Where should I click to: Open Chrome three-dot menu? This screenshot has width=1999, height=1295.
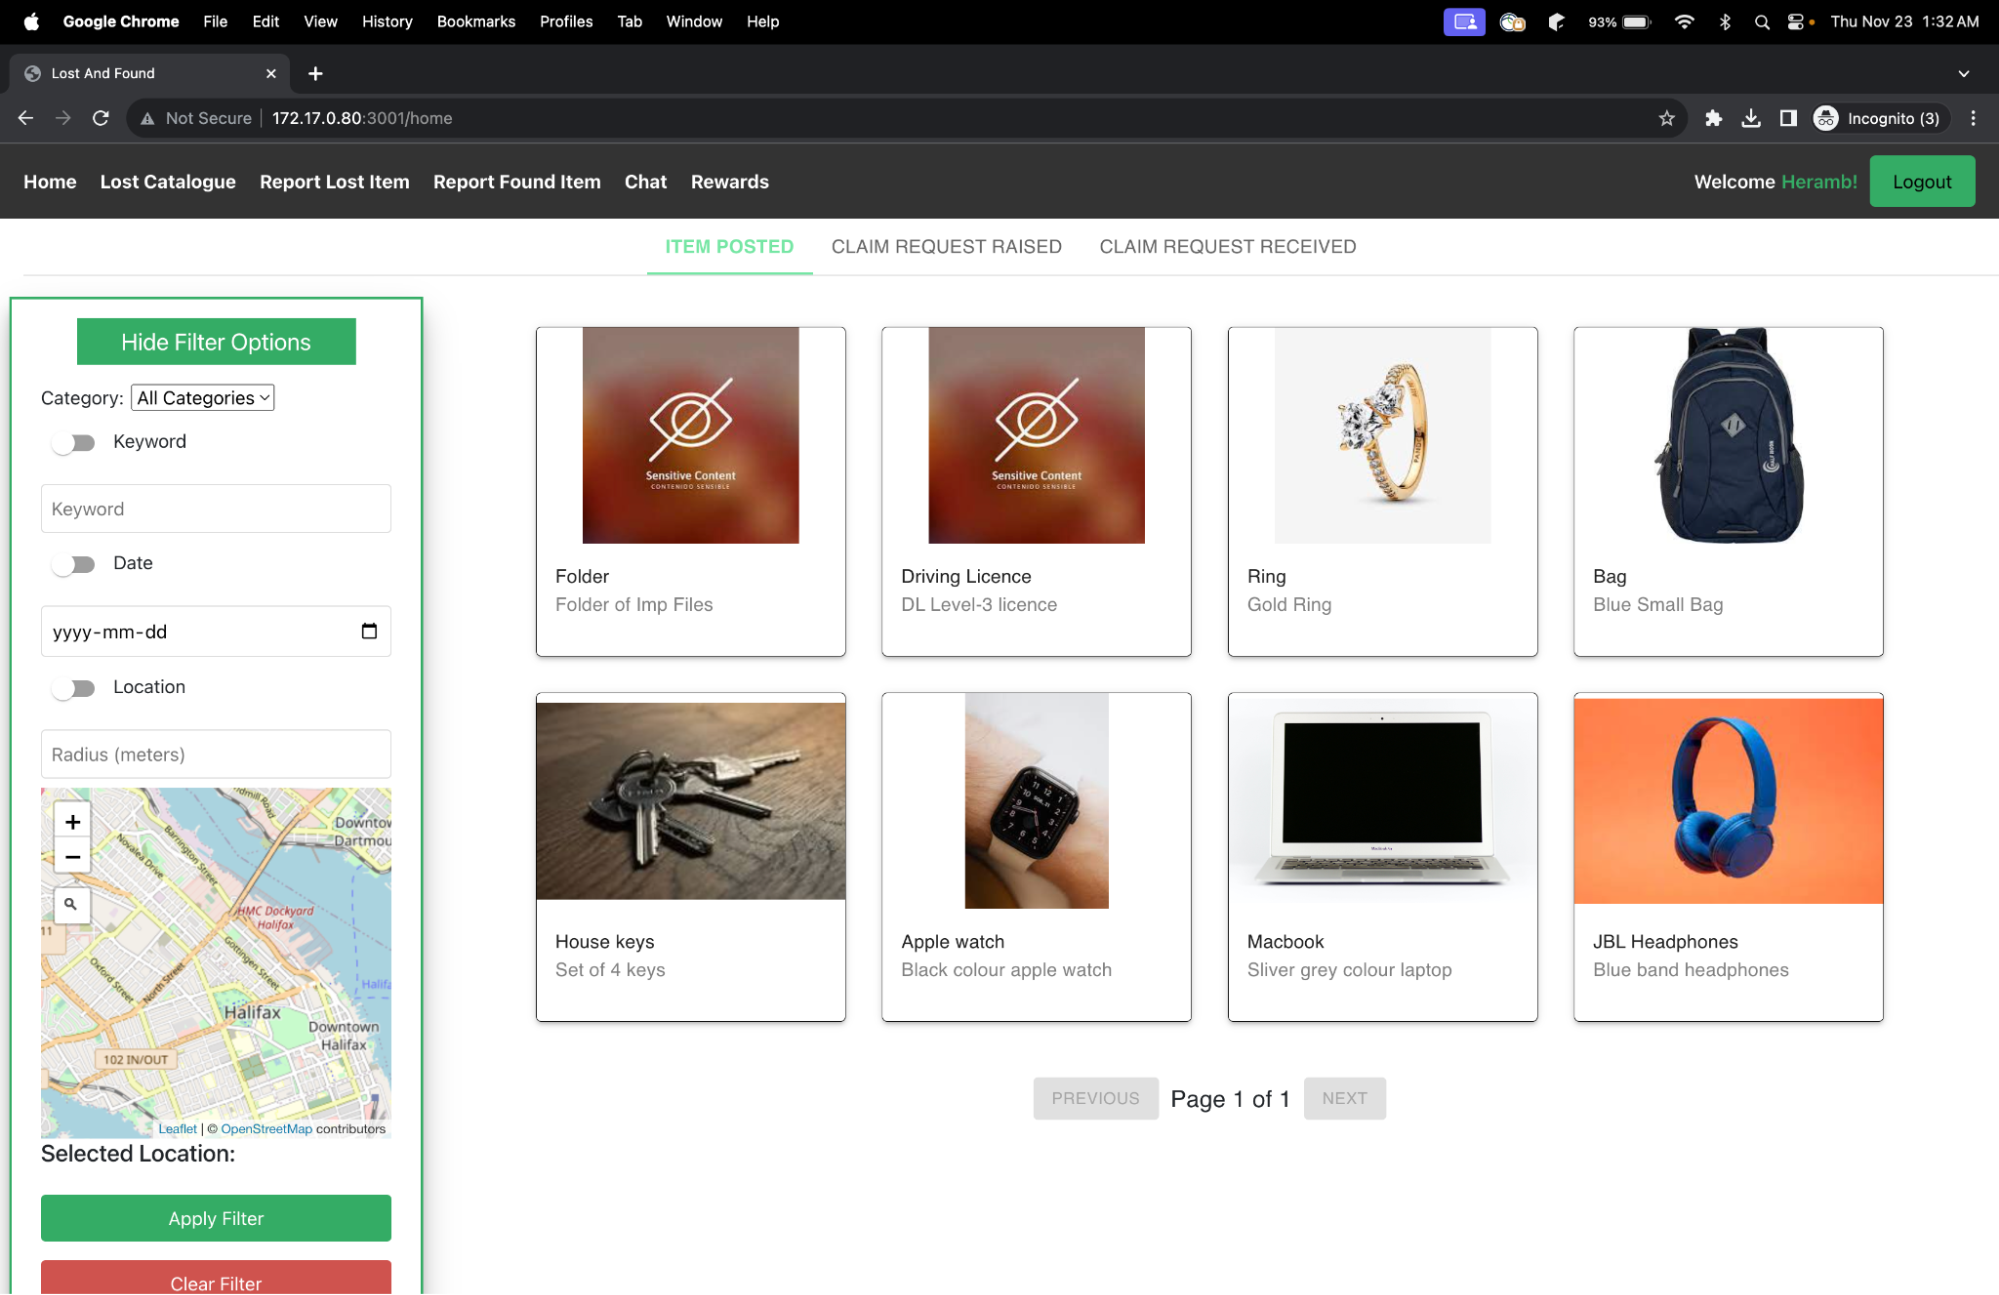(1972, 118)
